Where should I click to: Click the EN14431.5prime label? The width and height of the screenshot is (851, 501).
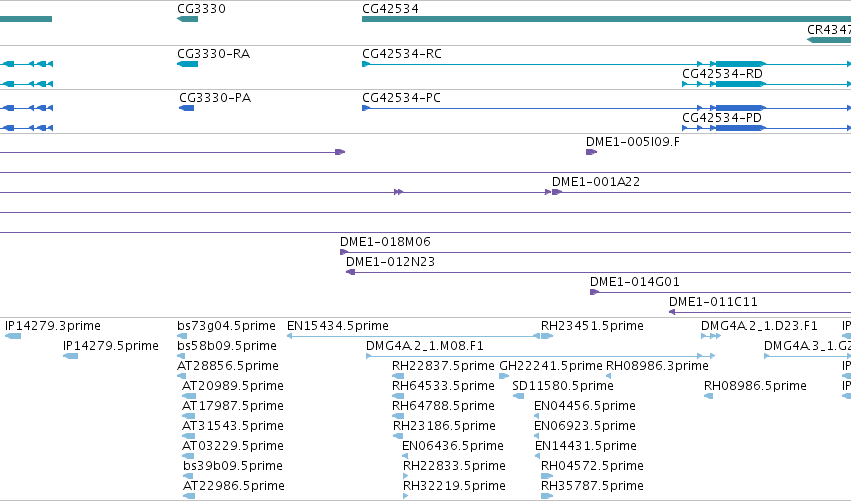[x=586, y=446]
